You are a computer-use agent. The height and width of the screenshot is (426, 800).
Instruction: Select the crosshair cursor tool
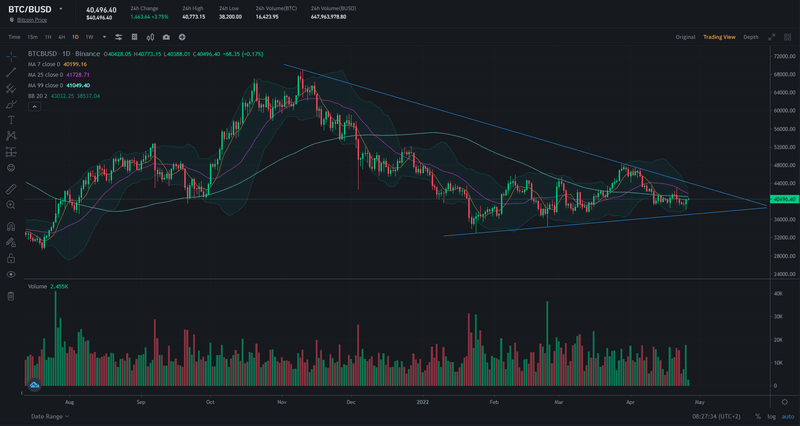click(x=11, y=57)
